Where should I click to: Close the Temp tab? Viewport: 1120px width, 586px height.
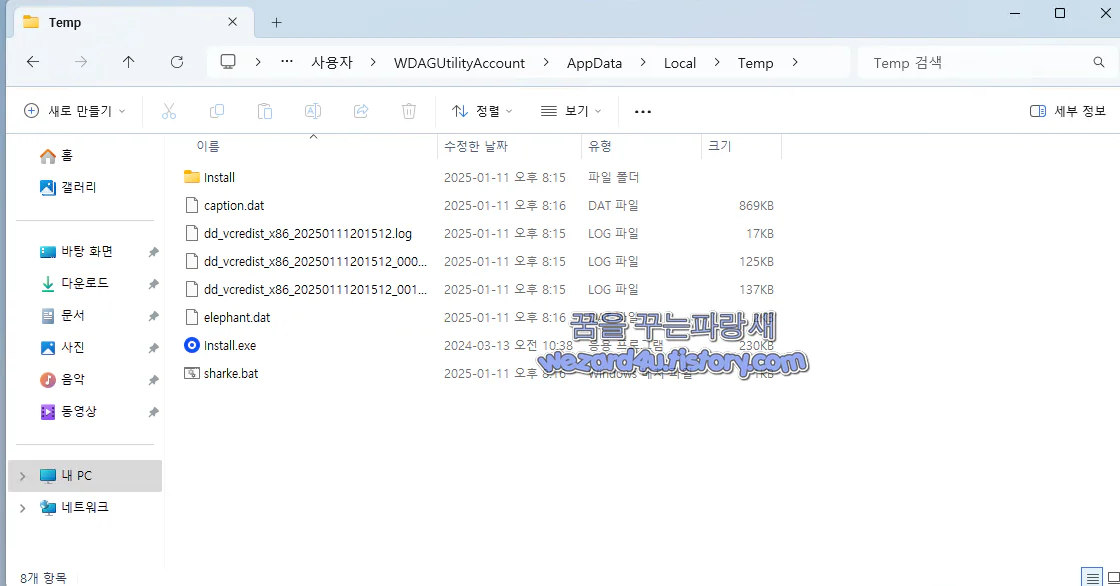[232, 22]
